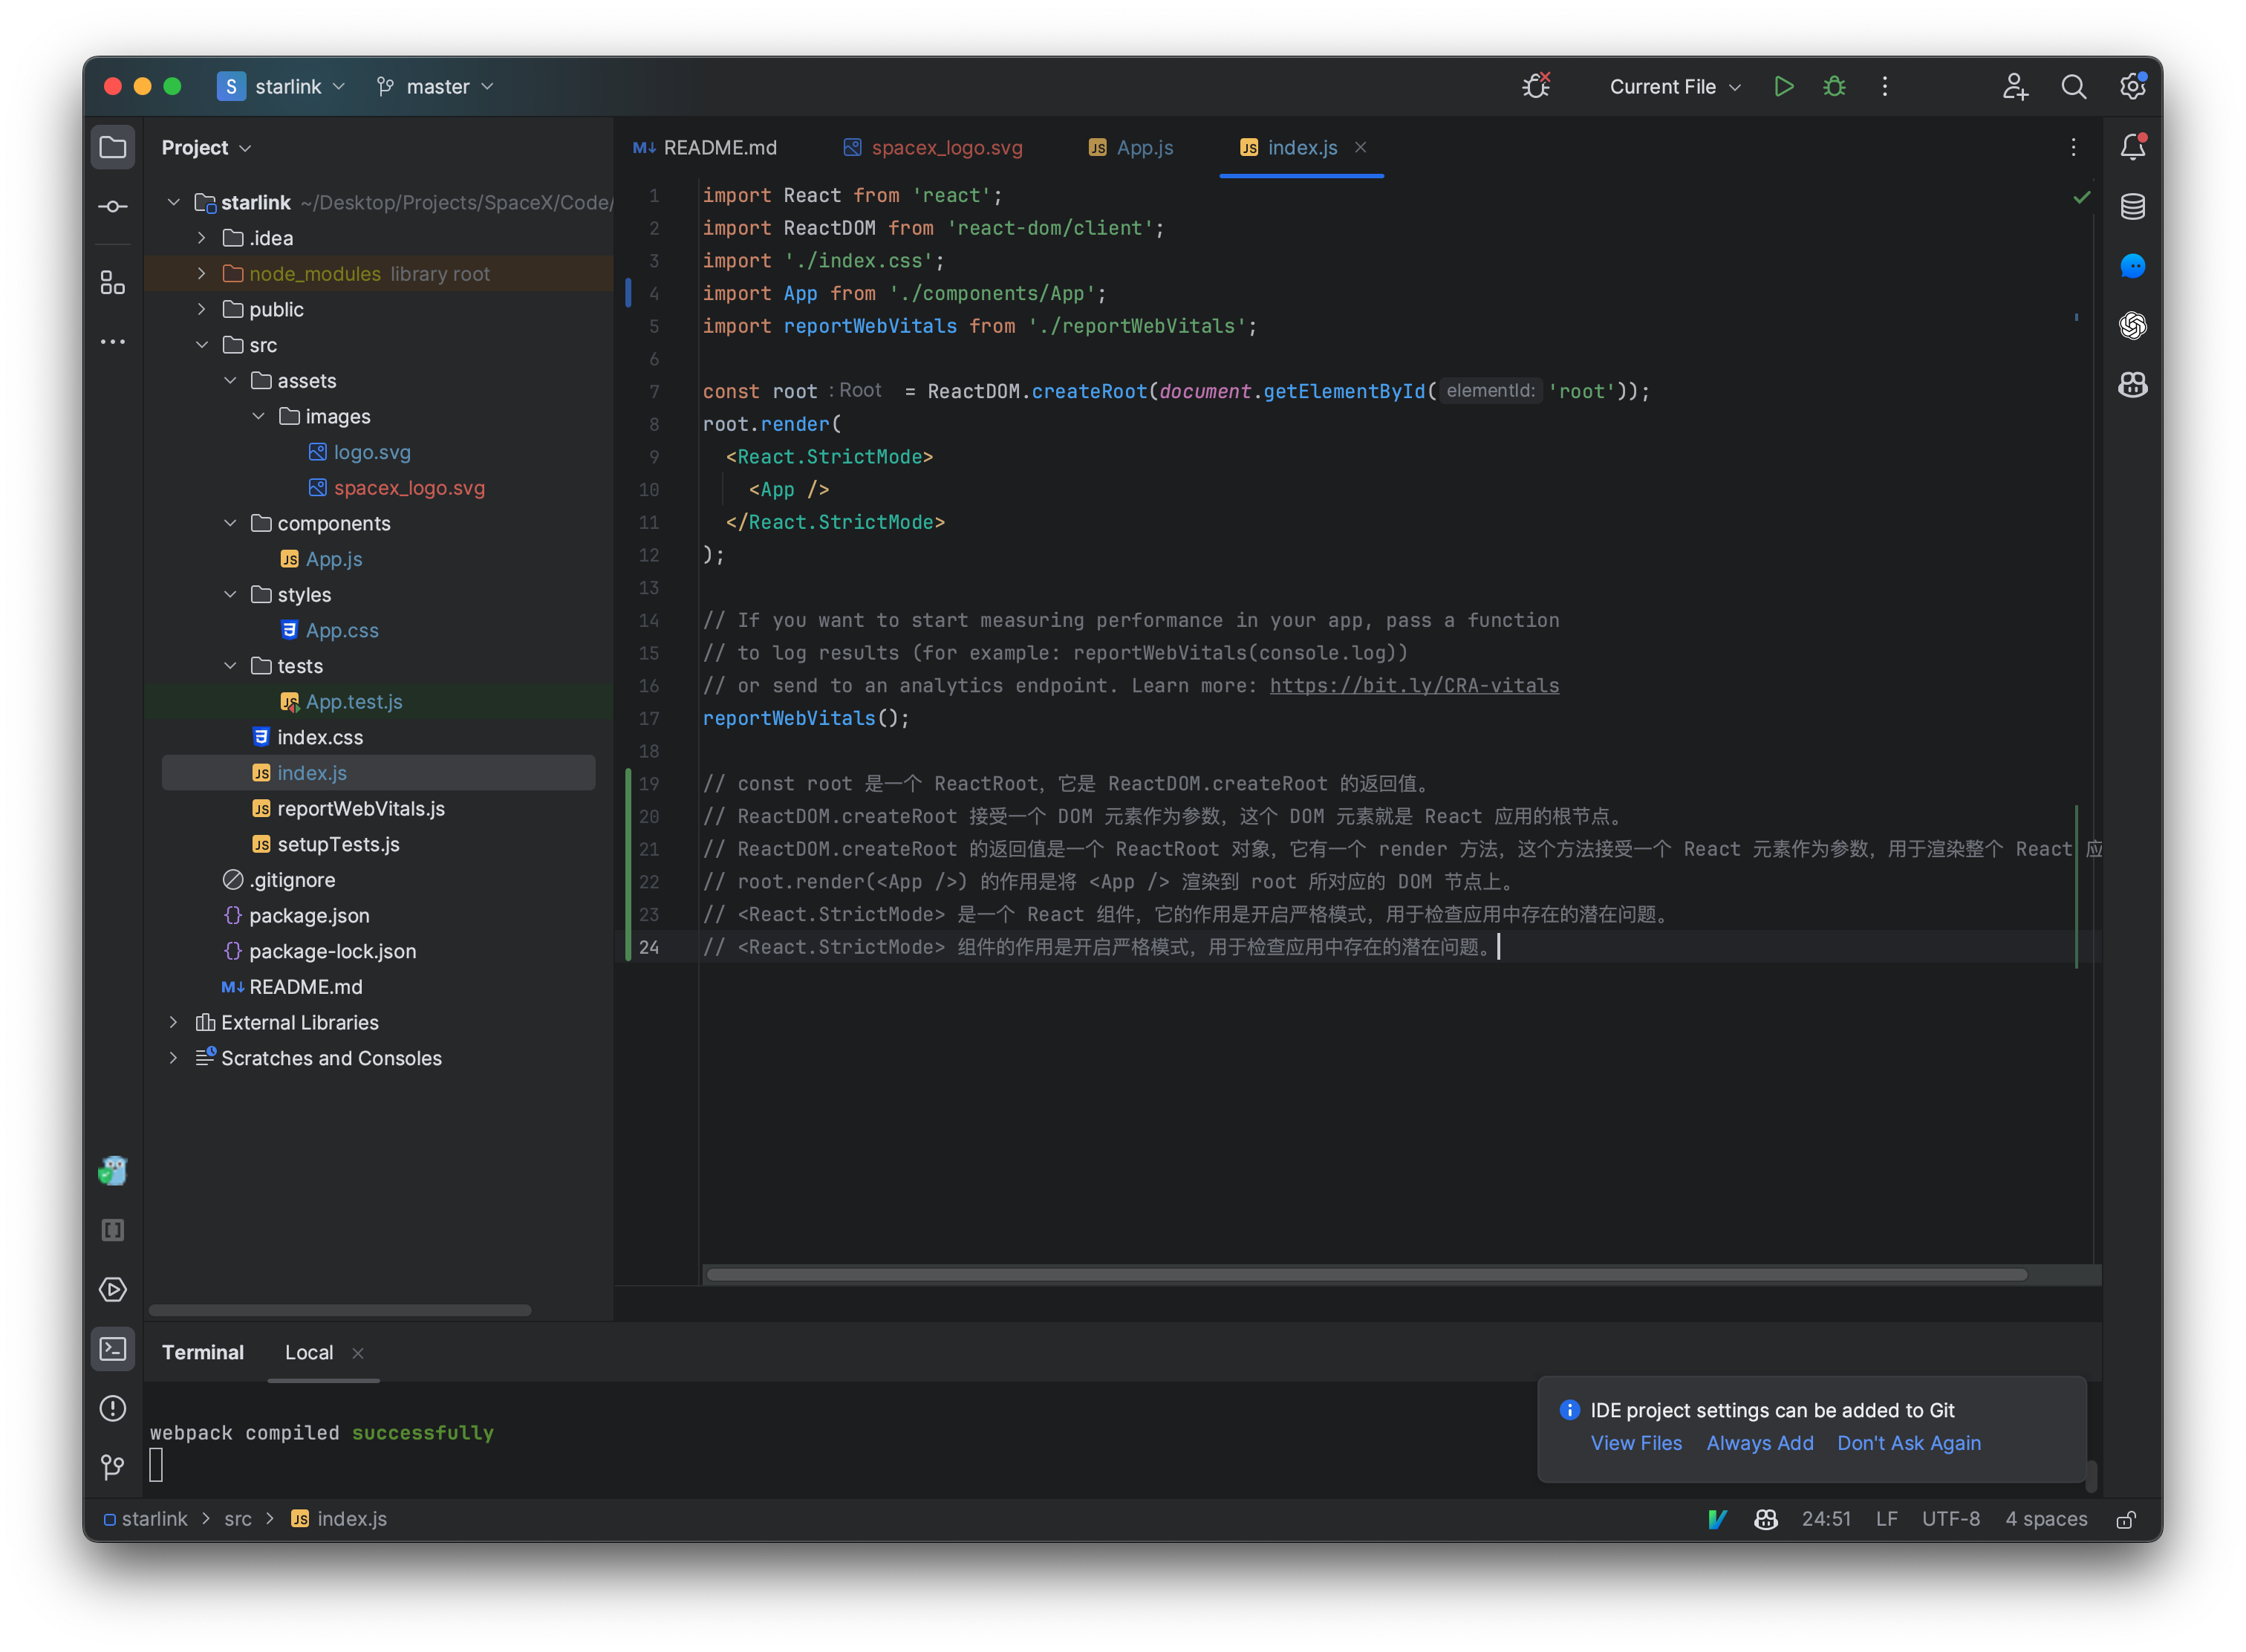This screenshot has height=1652, width=2246.
Task: Click the Notifications bell icon
Action: pos(2136,146)
